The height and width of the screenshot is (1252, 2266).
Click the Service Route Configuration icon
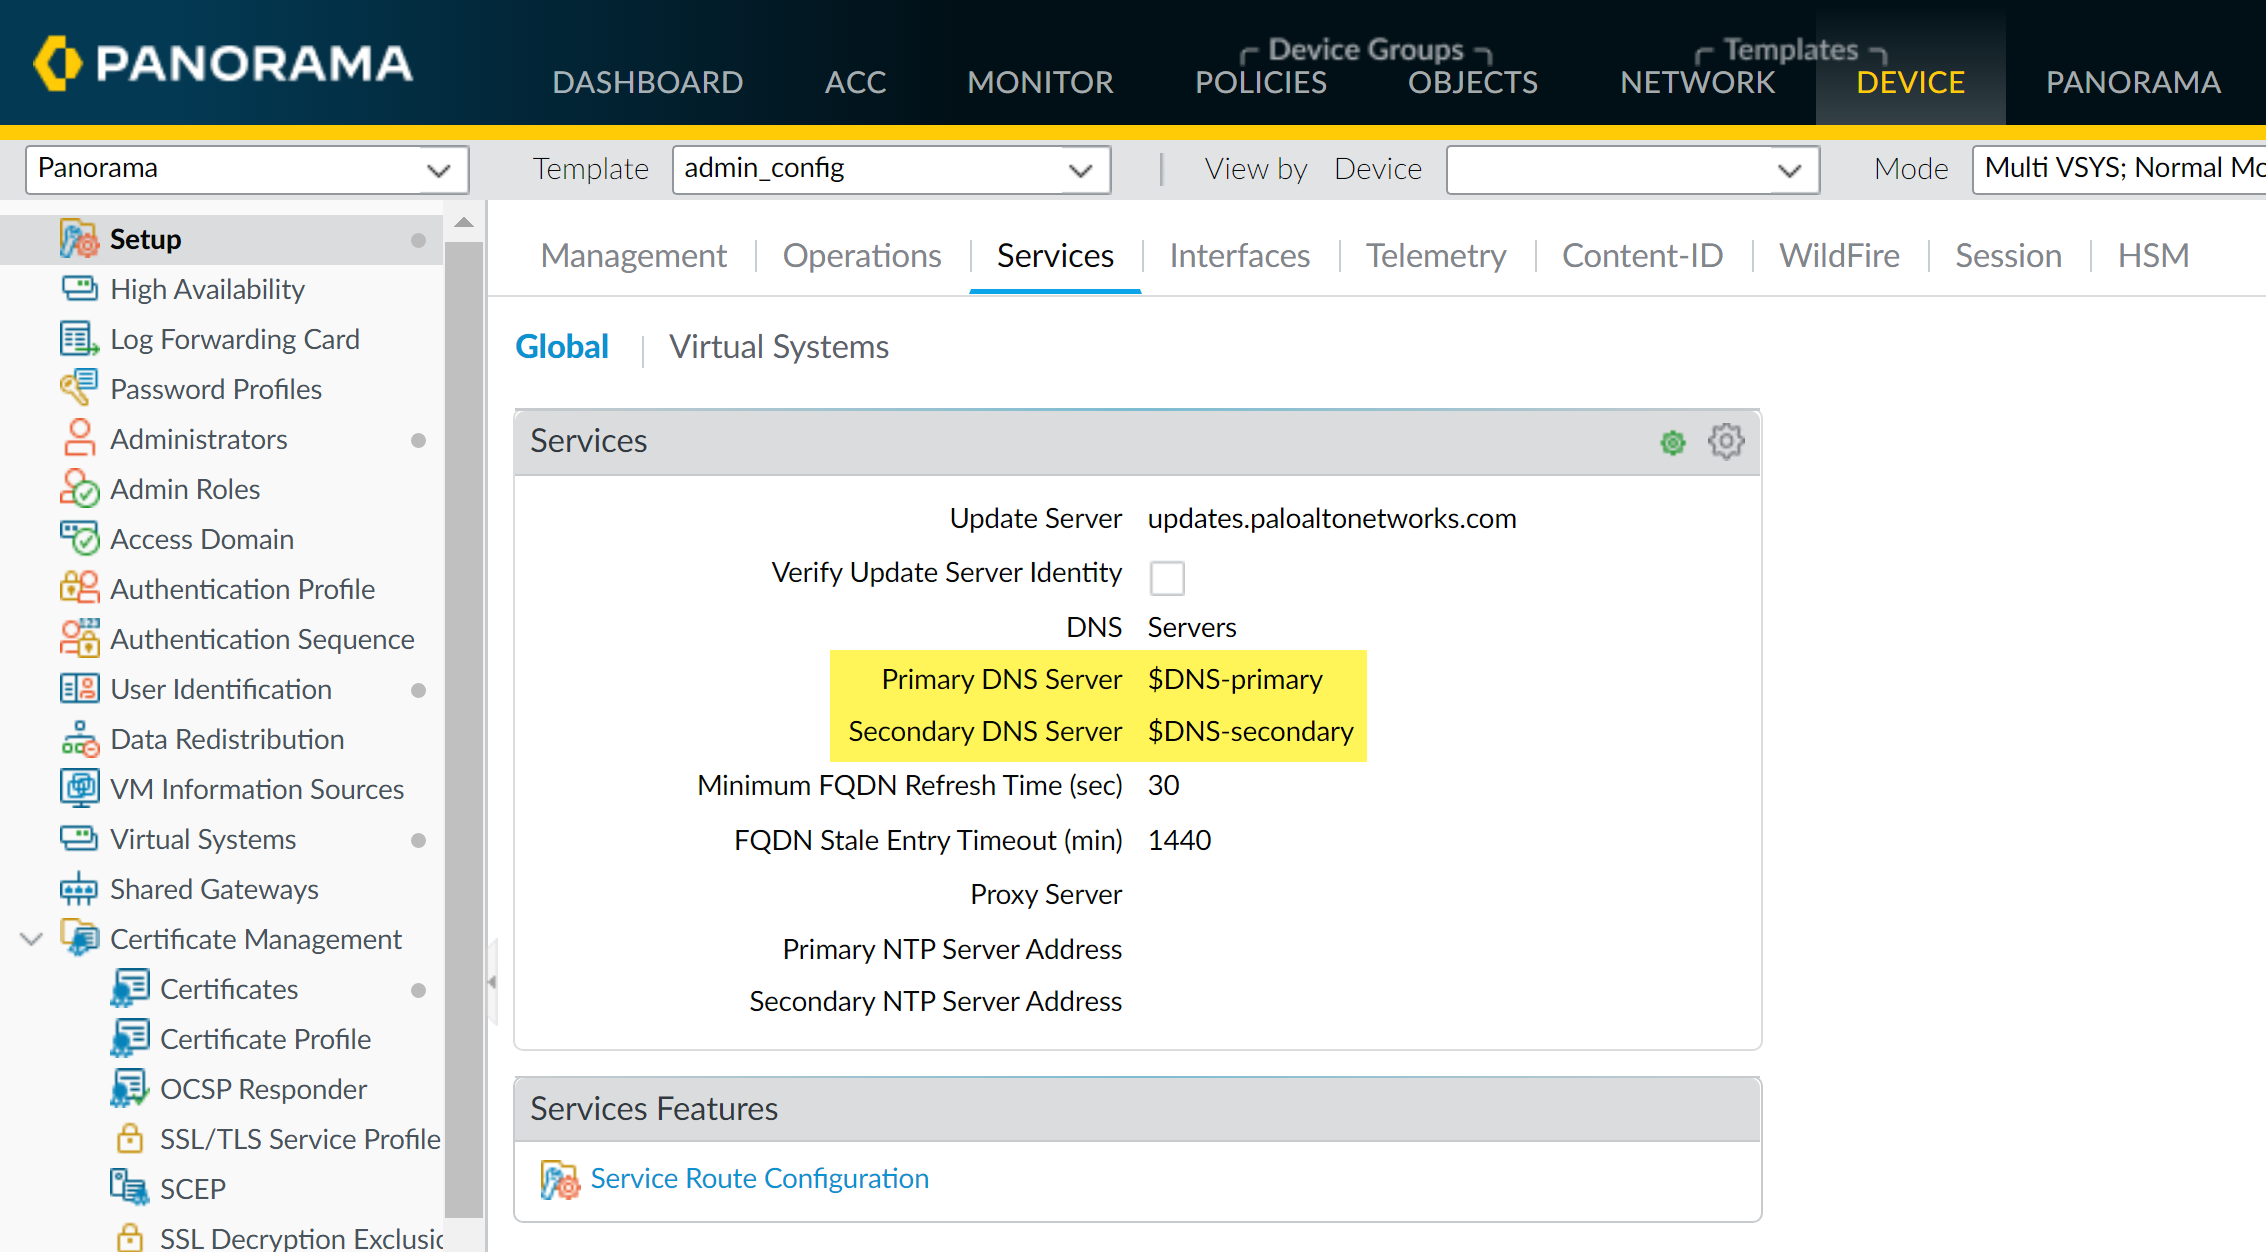(x=559, y=1179)
